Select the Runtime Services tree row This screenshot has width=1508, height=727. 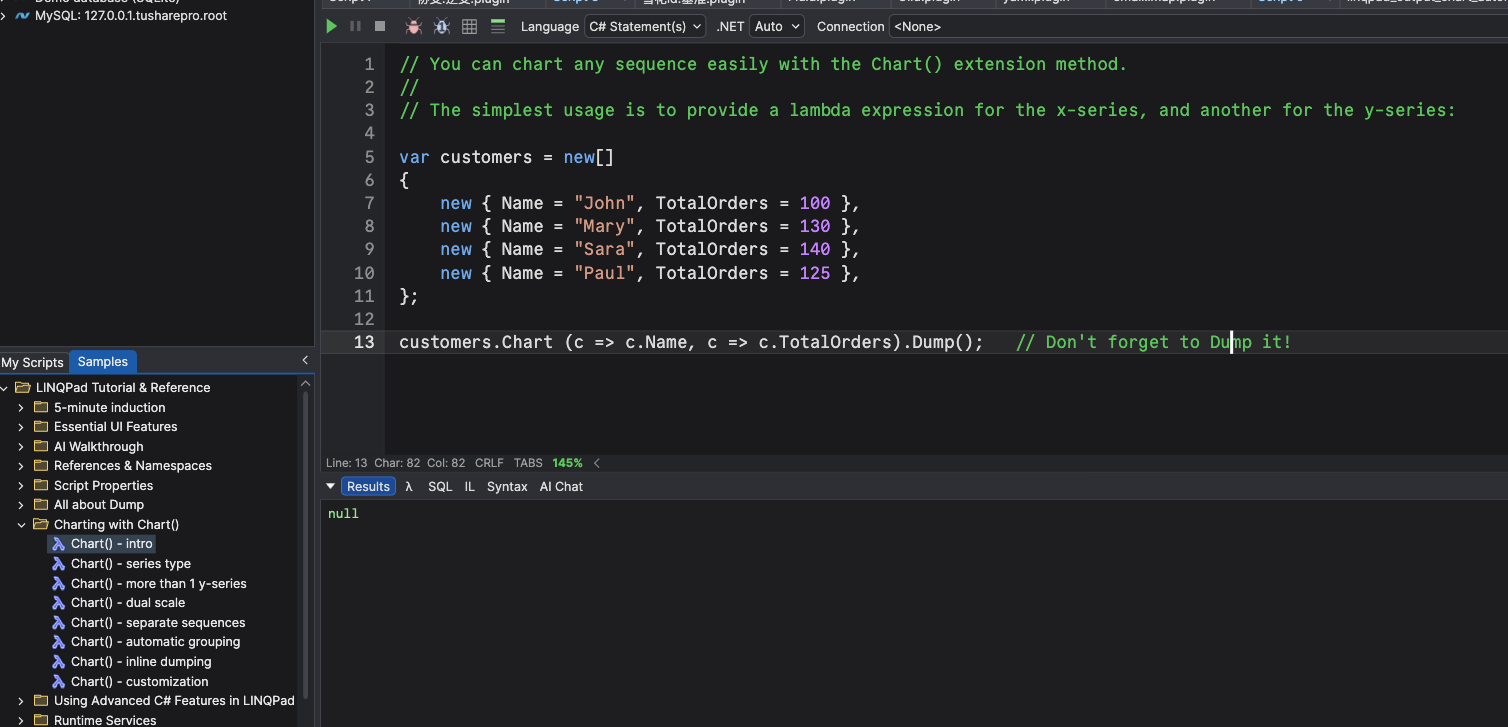(x=105, y=720)
